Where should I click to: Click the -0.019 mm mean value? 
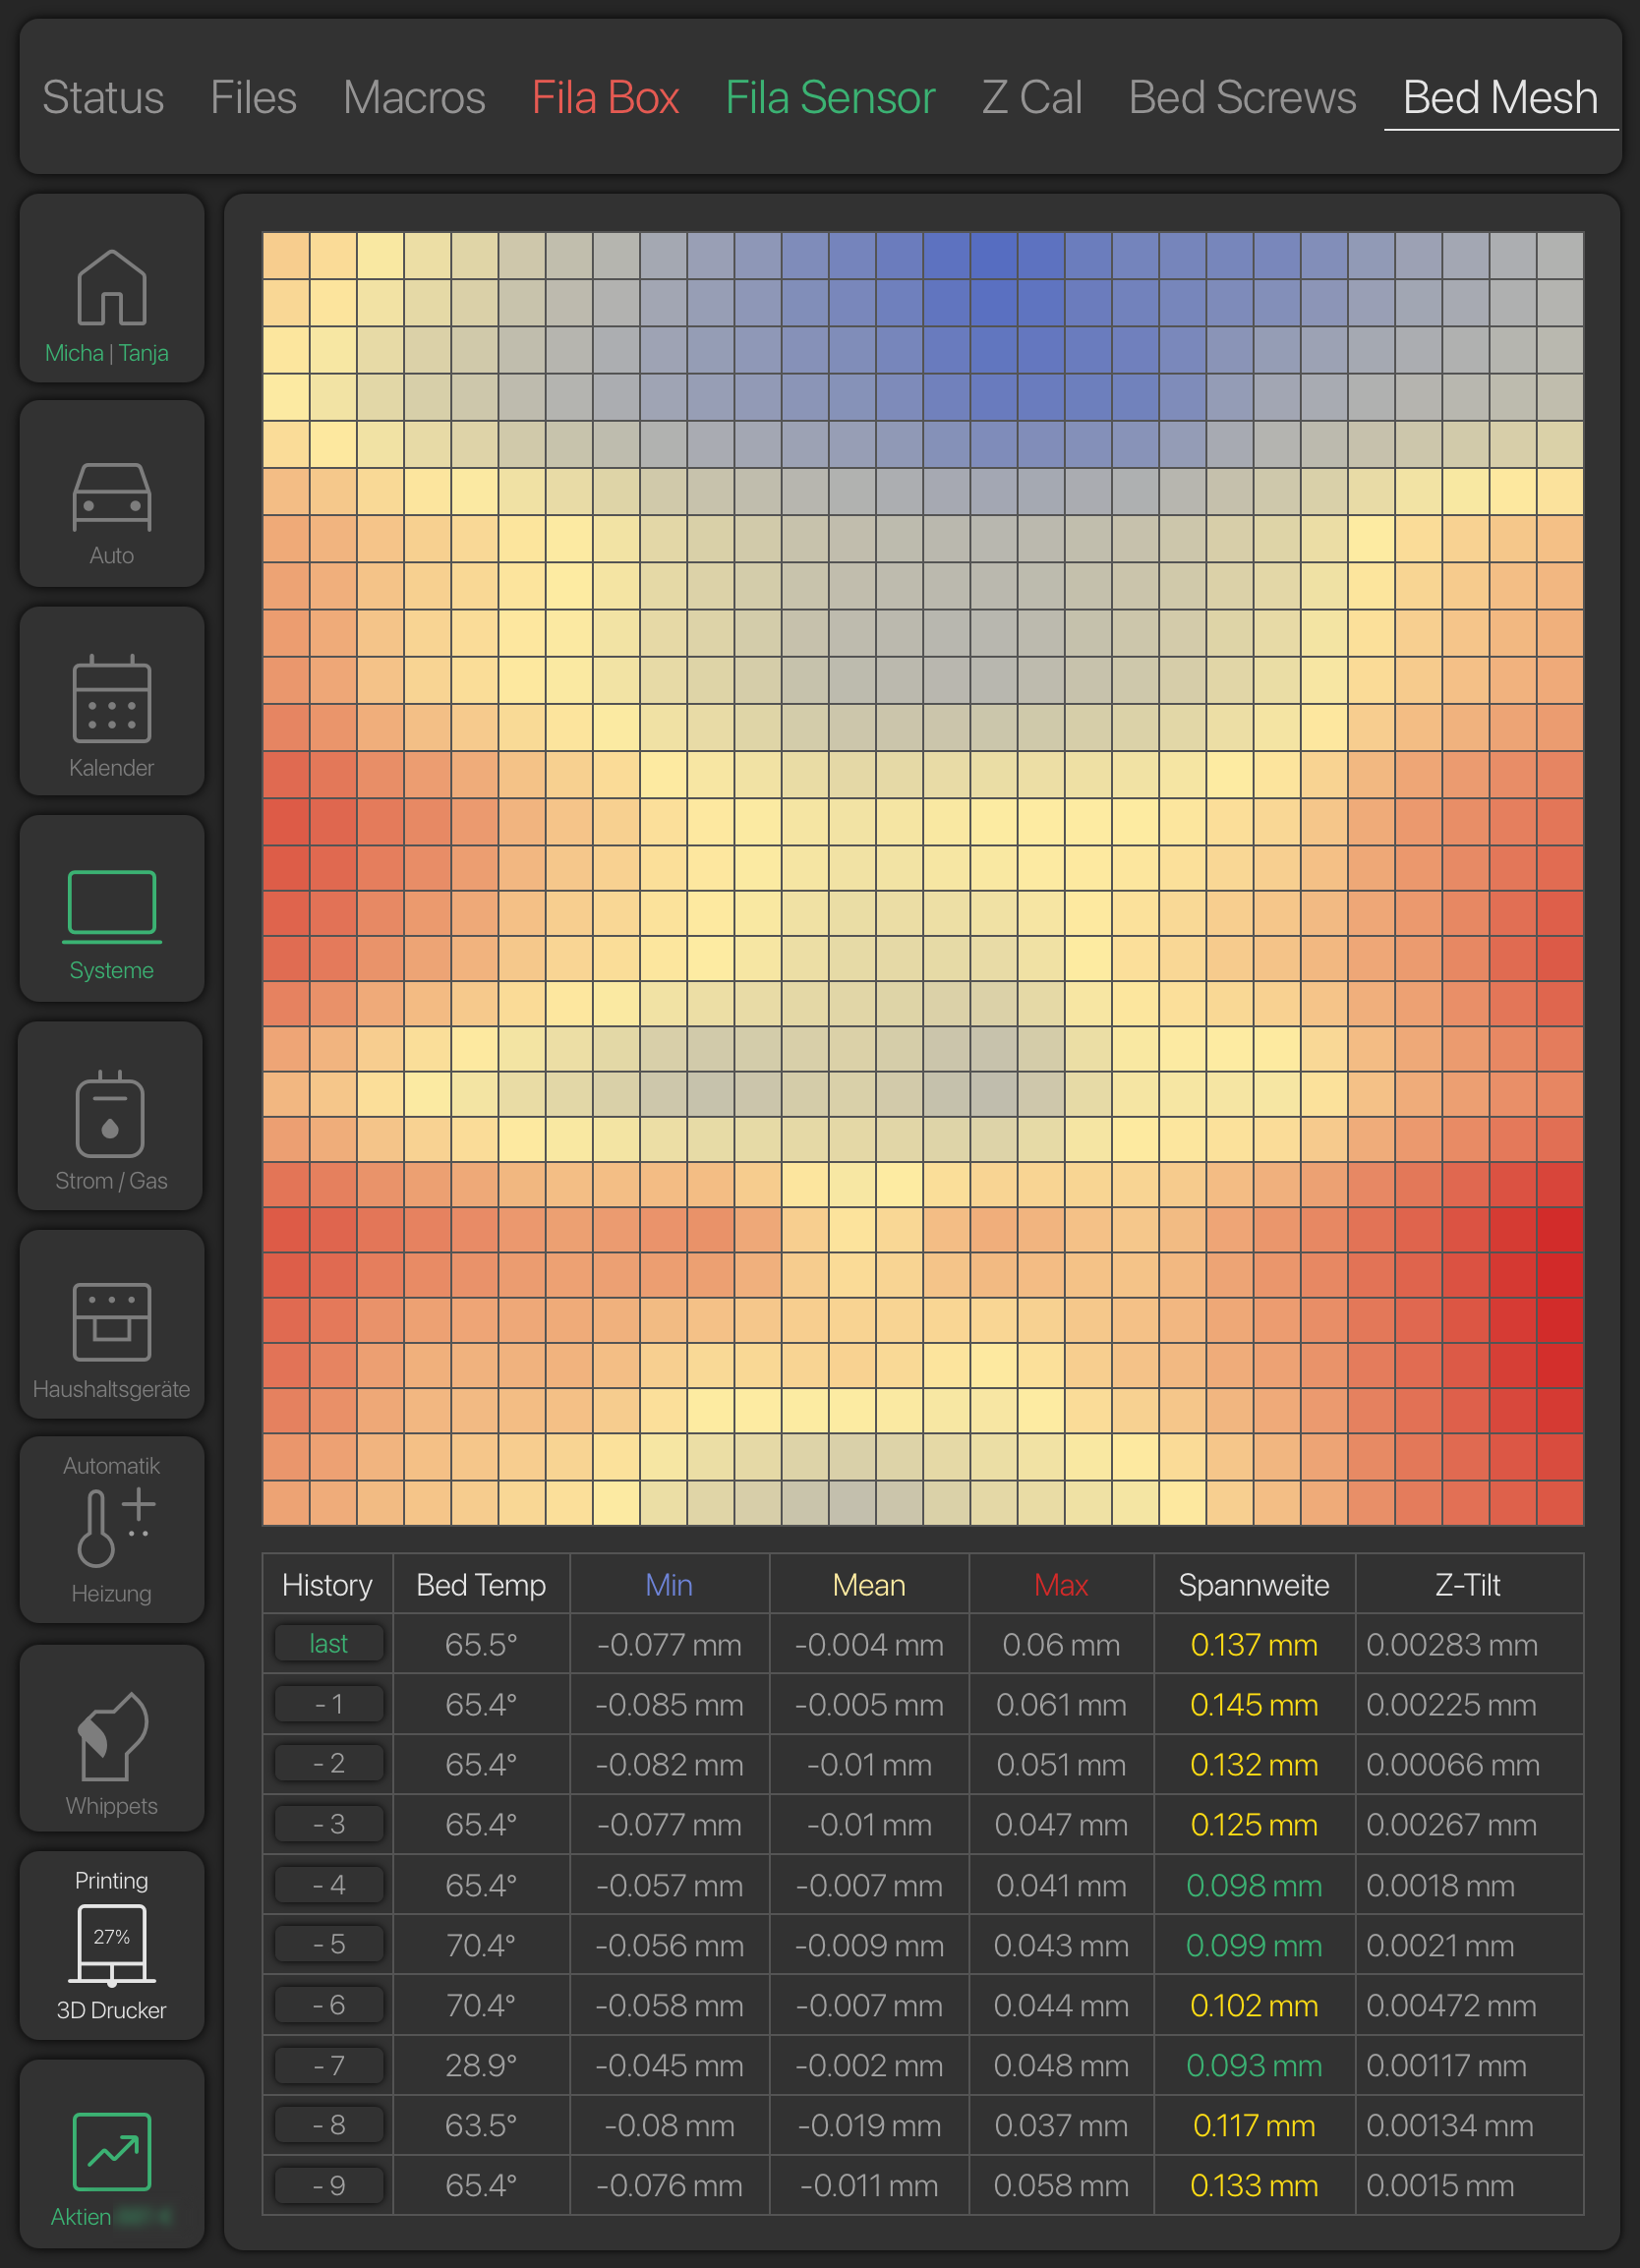(x=869, y=2125)
